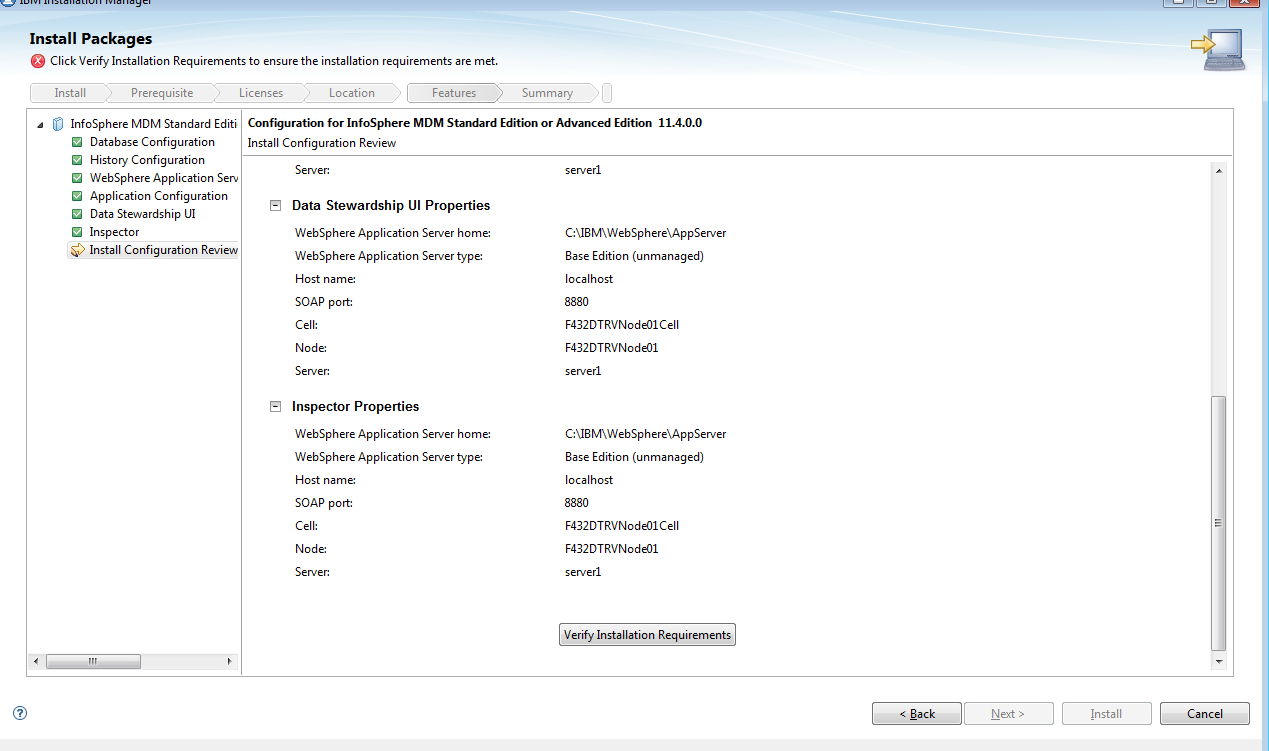Select Database Configuration in the tree
Screen dimensions: 1269x751
(152, 142)
